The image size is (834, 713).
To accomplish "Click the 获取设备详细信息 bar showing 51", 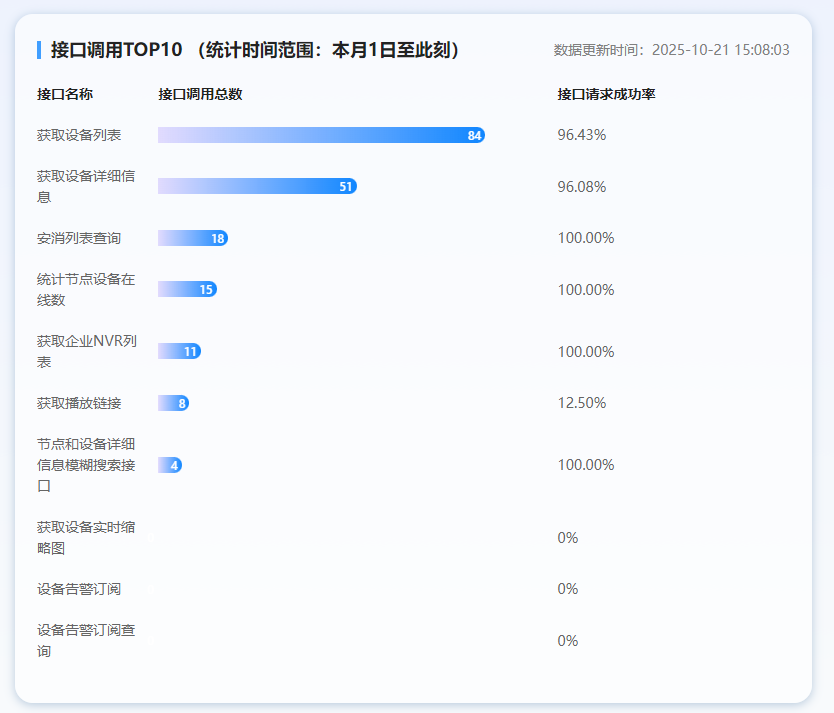I will point(257,186).
